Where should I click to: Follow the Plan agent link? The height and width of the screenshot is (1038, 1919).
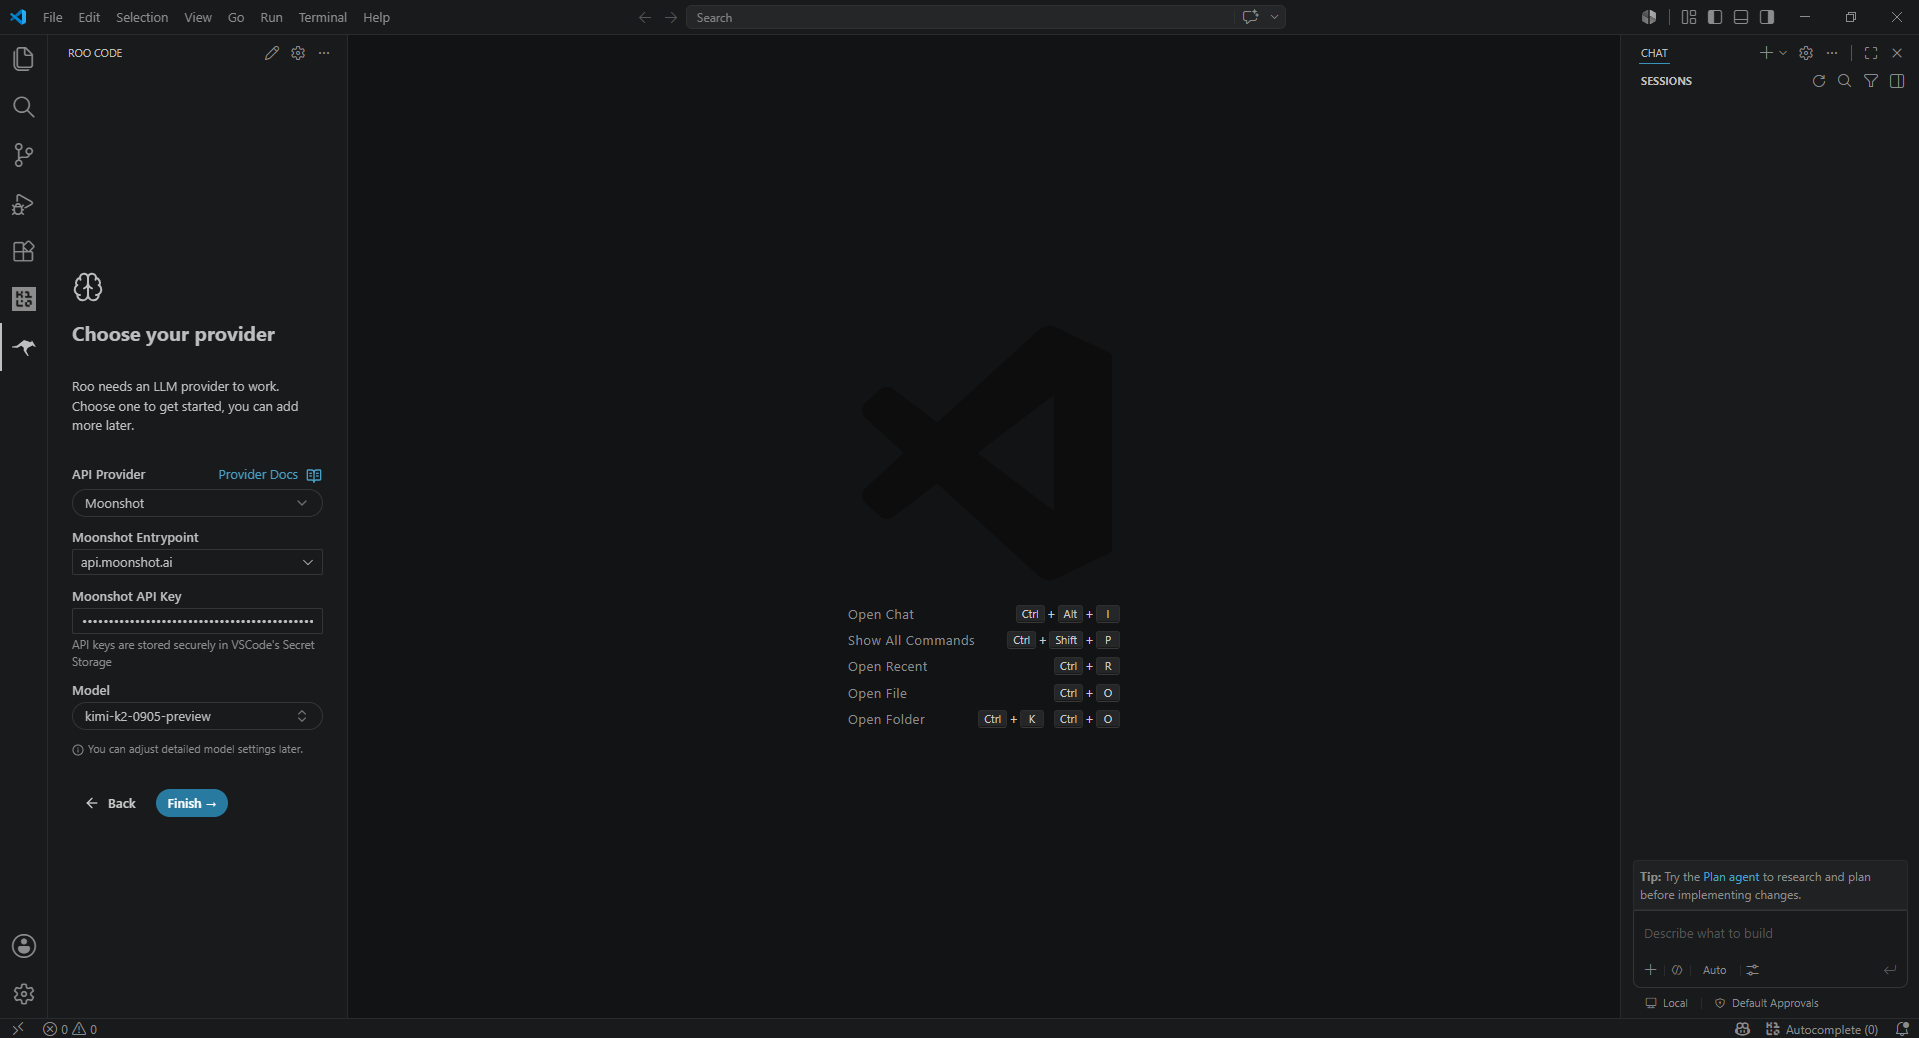[1731, 877]
